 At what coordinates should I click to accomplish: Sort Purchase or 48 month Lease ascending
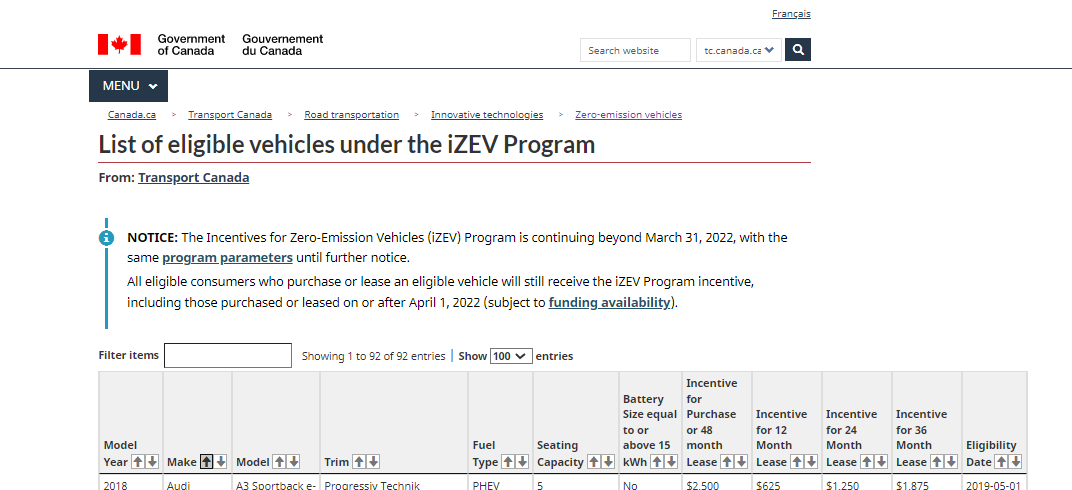727,462
